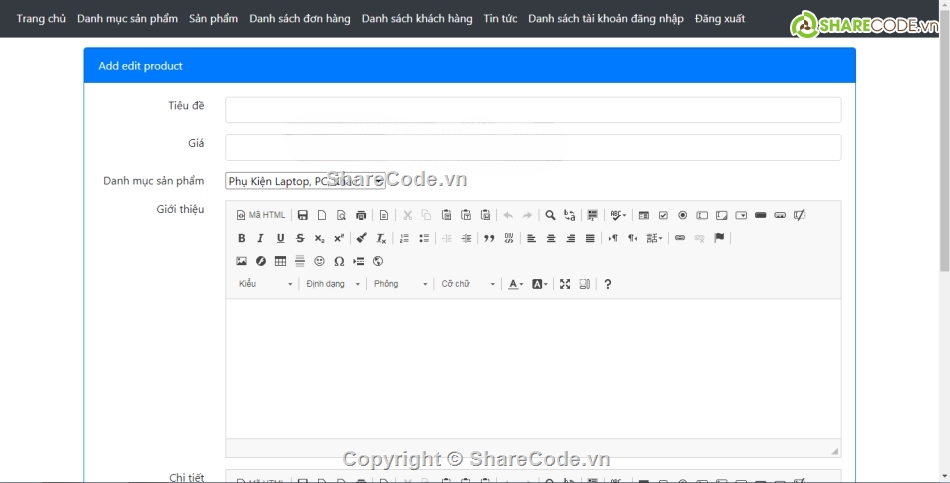Open the spell check ABC dropdown
The width and height of the screenshot is (950, 483).
[x=618, y=215]
